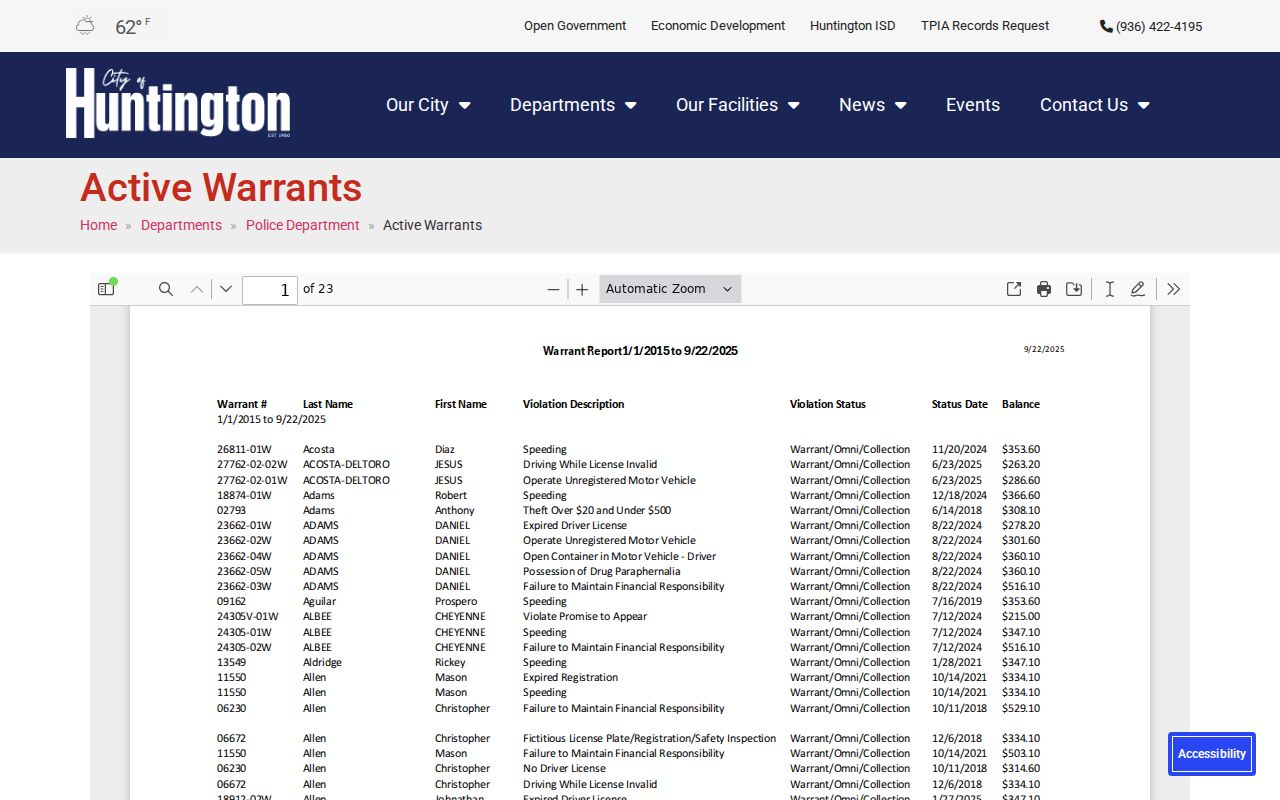Click the City of Huntington logo
The height and width of the screenshot is (800, 1280).
(x=178, y=103)
